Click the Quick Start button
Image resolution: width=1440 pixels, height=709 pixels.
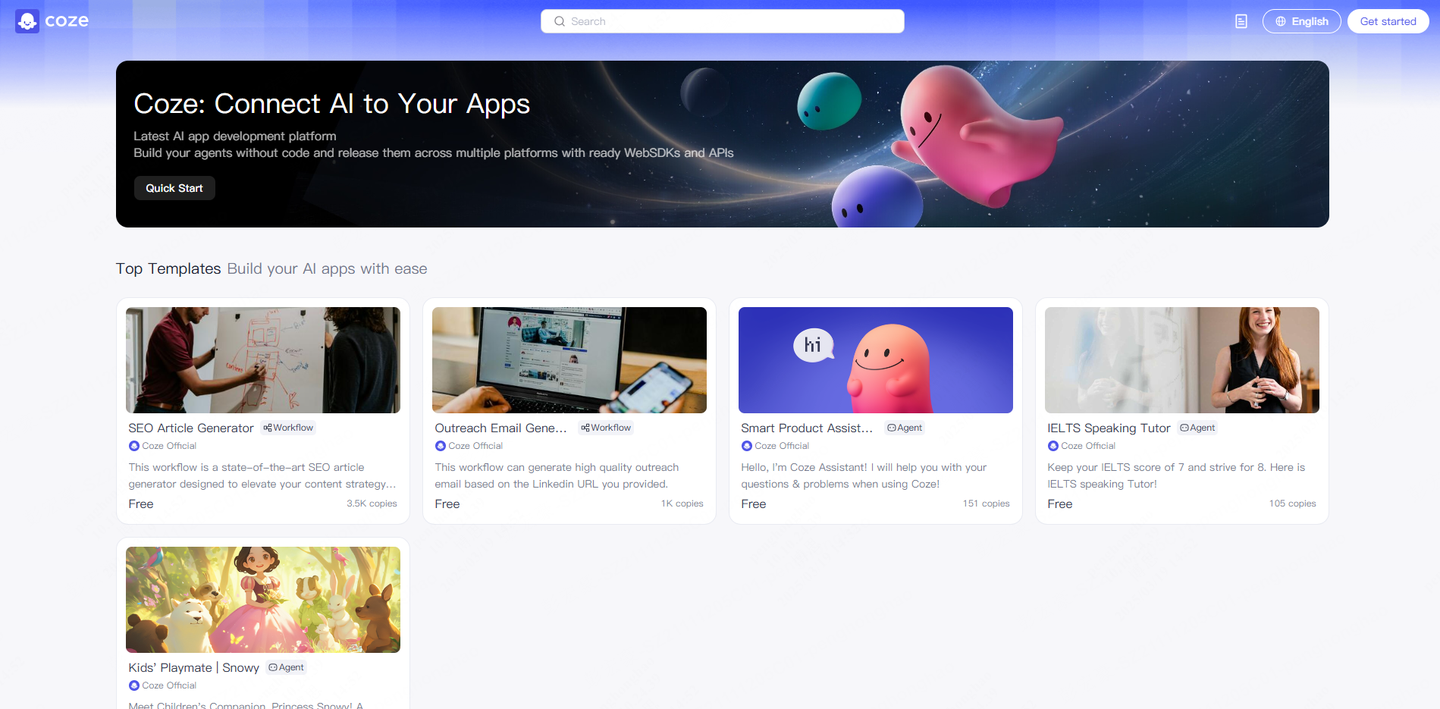pos(174,188)
